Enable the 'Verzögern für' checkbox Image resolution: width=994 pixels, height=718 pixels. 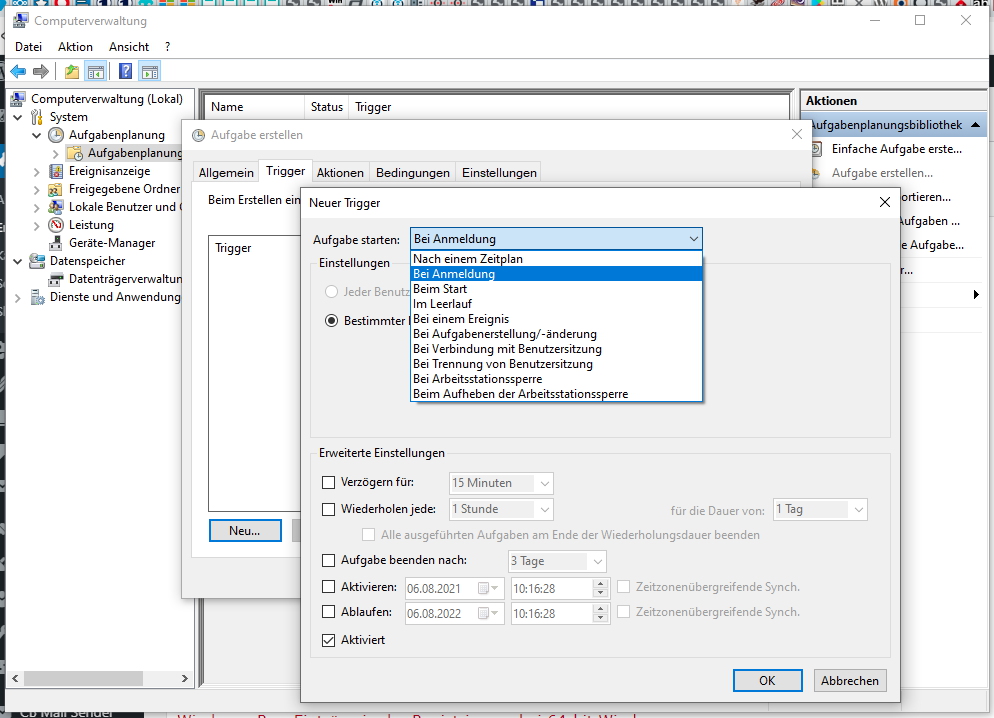[329, 483]
